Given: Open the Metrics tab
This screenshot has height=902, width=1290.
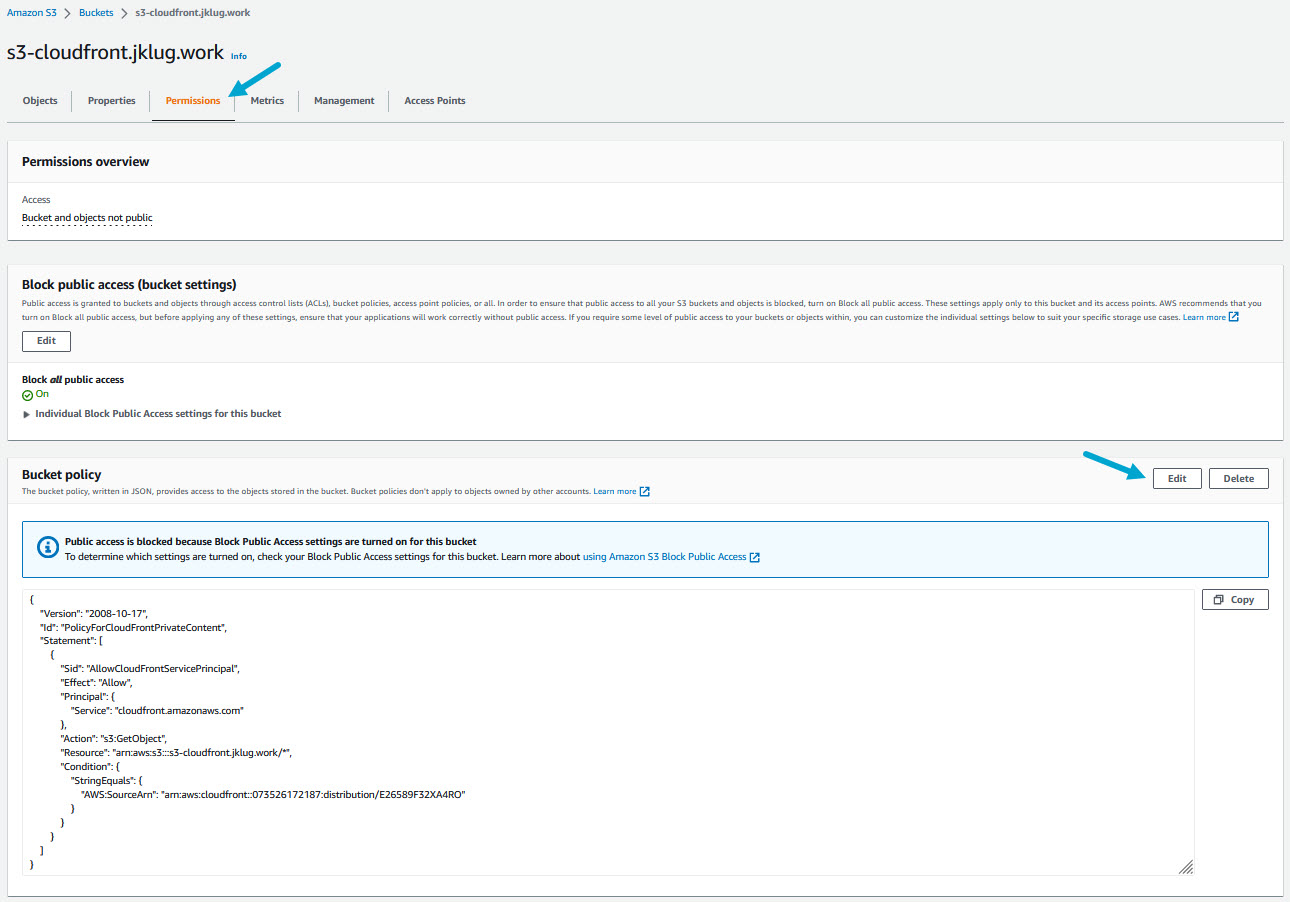Looking at the screenshot, I should pos(267,101).
